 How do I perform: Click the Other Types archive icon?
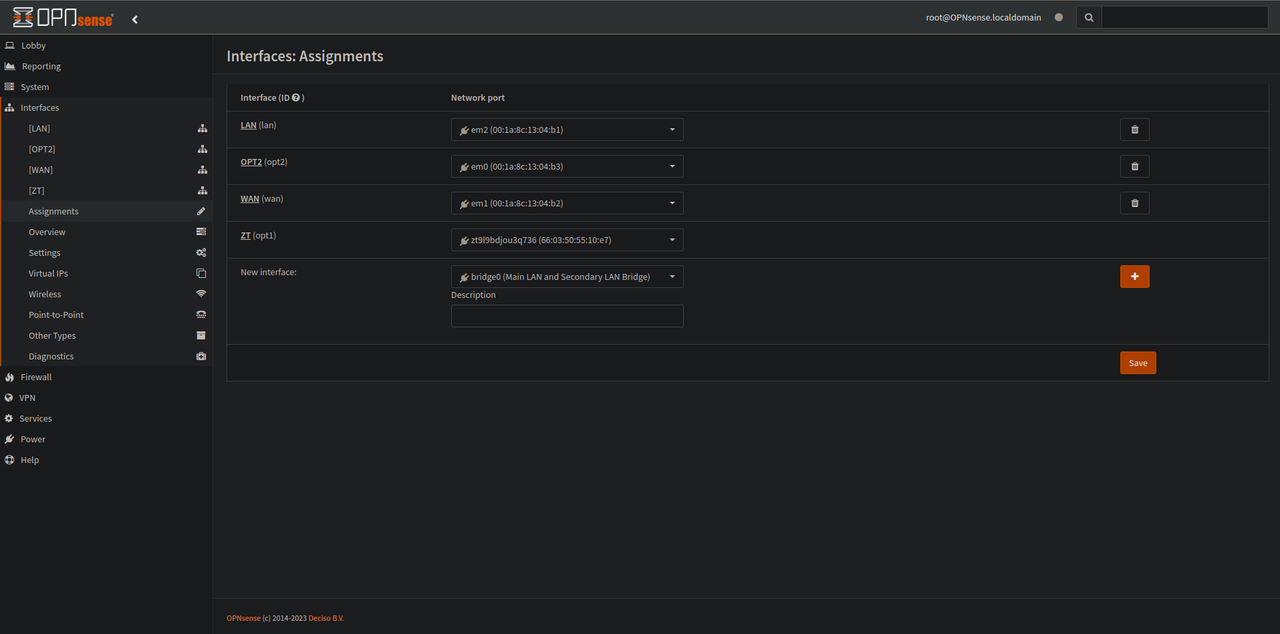[x=202, y=335]
